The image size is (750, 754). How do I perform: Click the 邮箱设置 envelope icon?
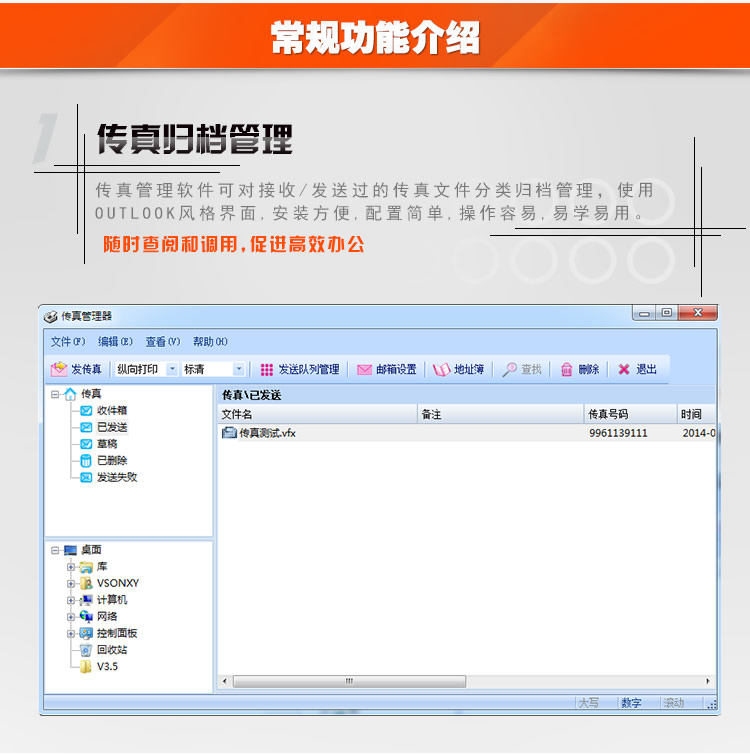click(x=364, y=369)
